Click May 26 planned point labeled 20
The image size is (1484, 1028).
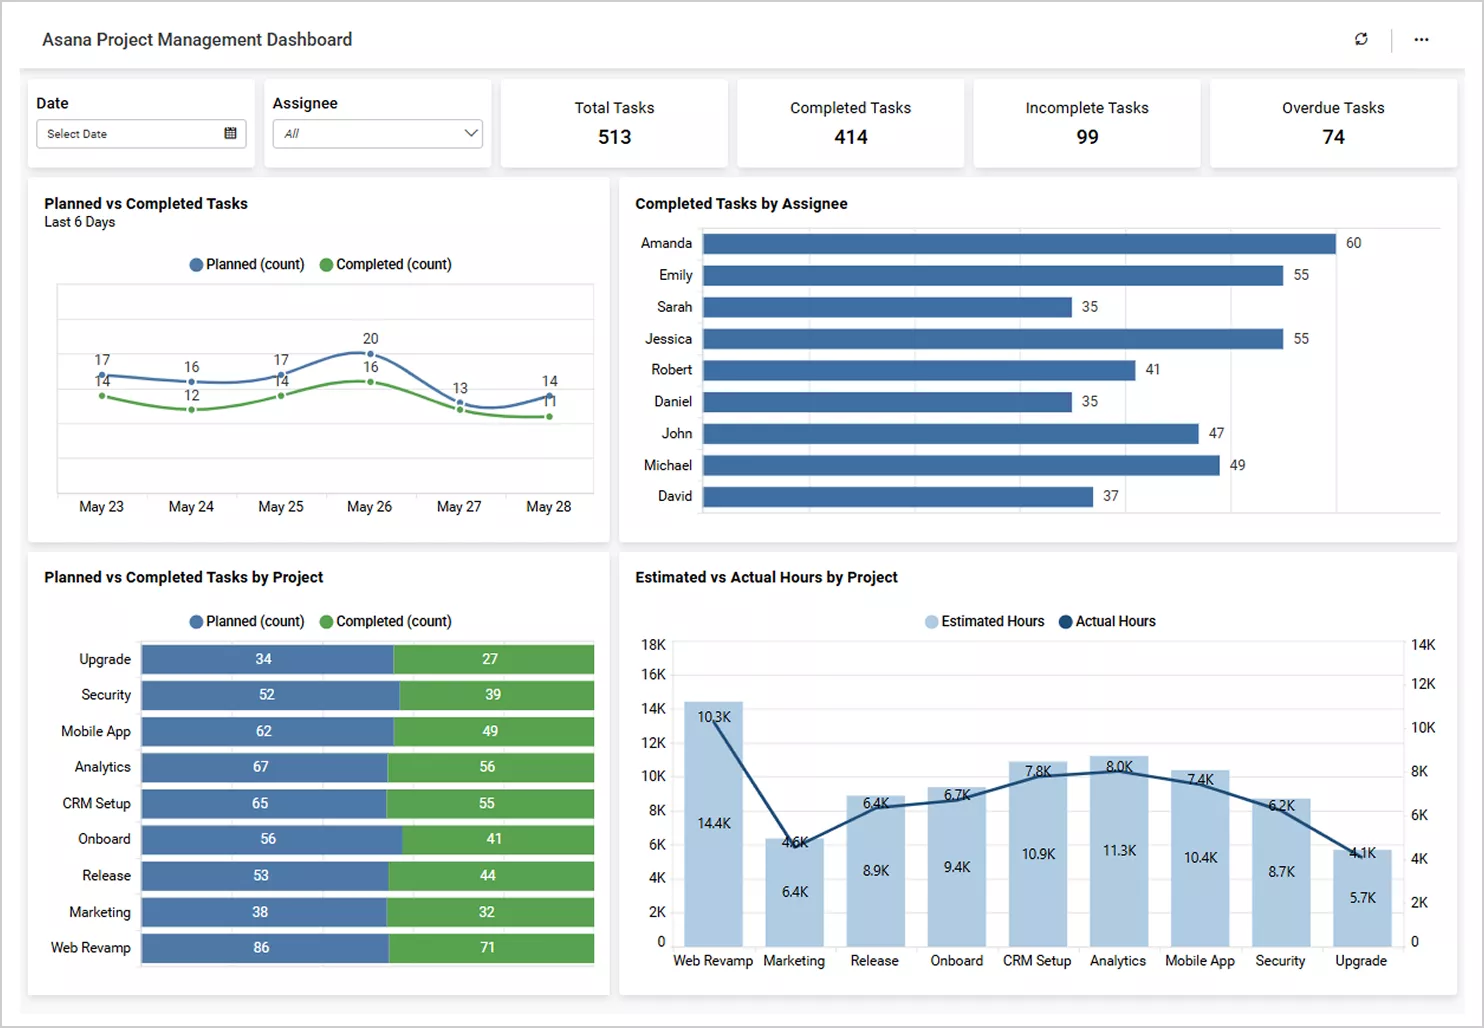coord(370,354)
